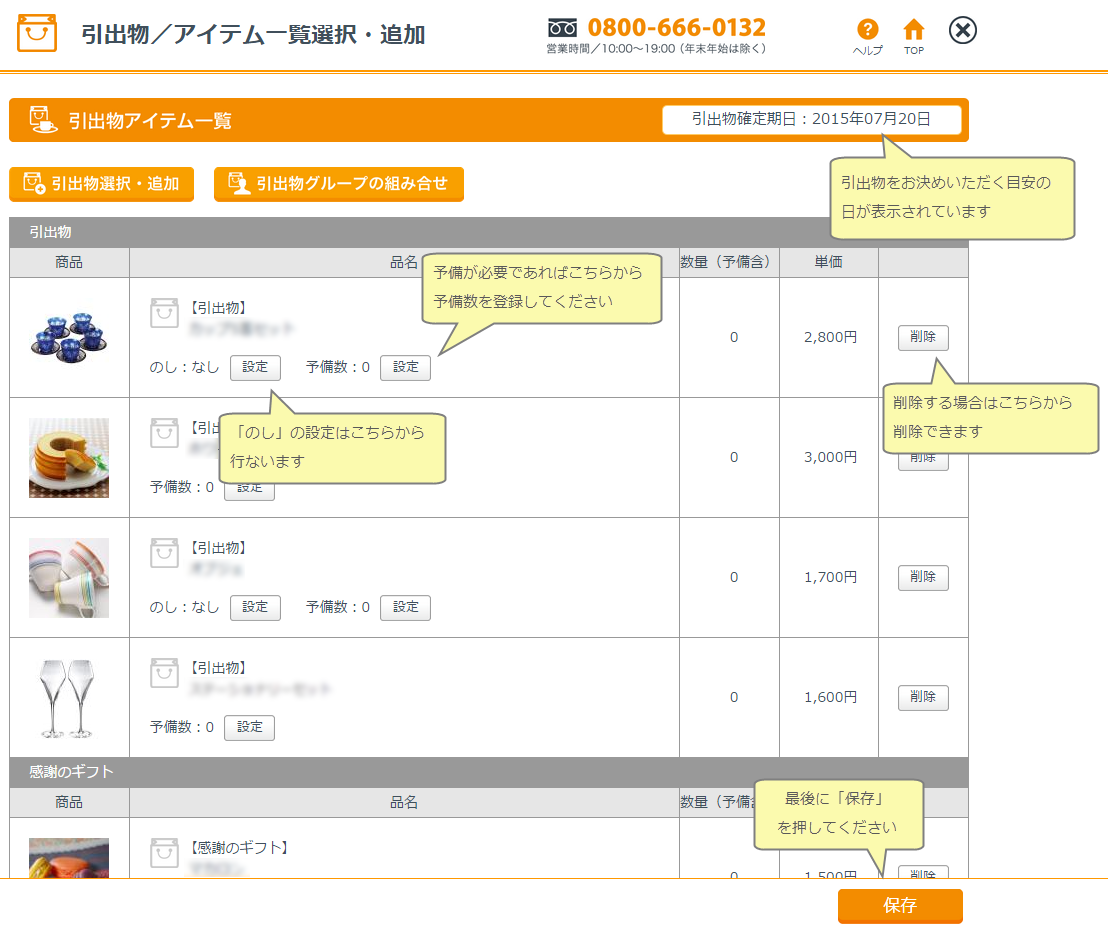This screenshot has height=939, width=1108.
Task: Close the page with the X icon
Action: coord(962,31)
